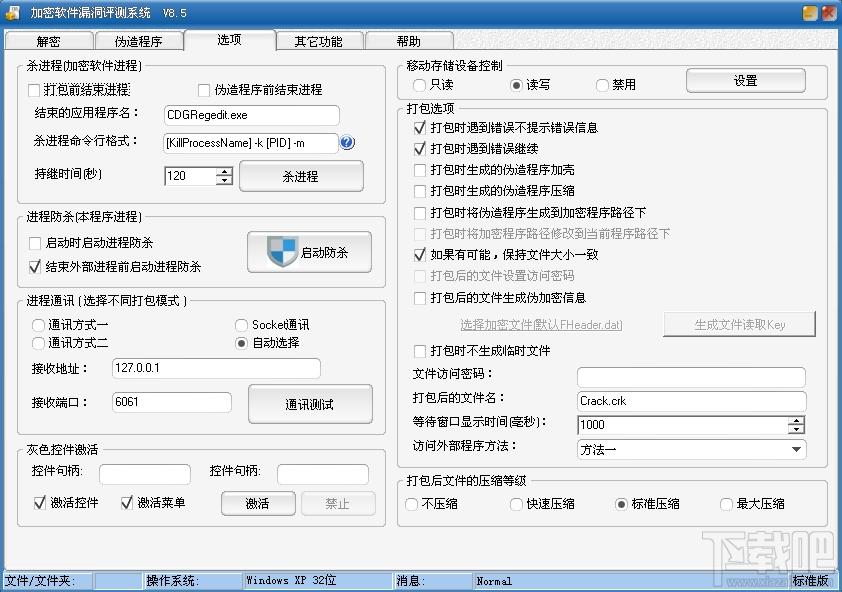Select 自动选择 communication radio
The image size is (842, 592).
(242, 343)
